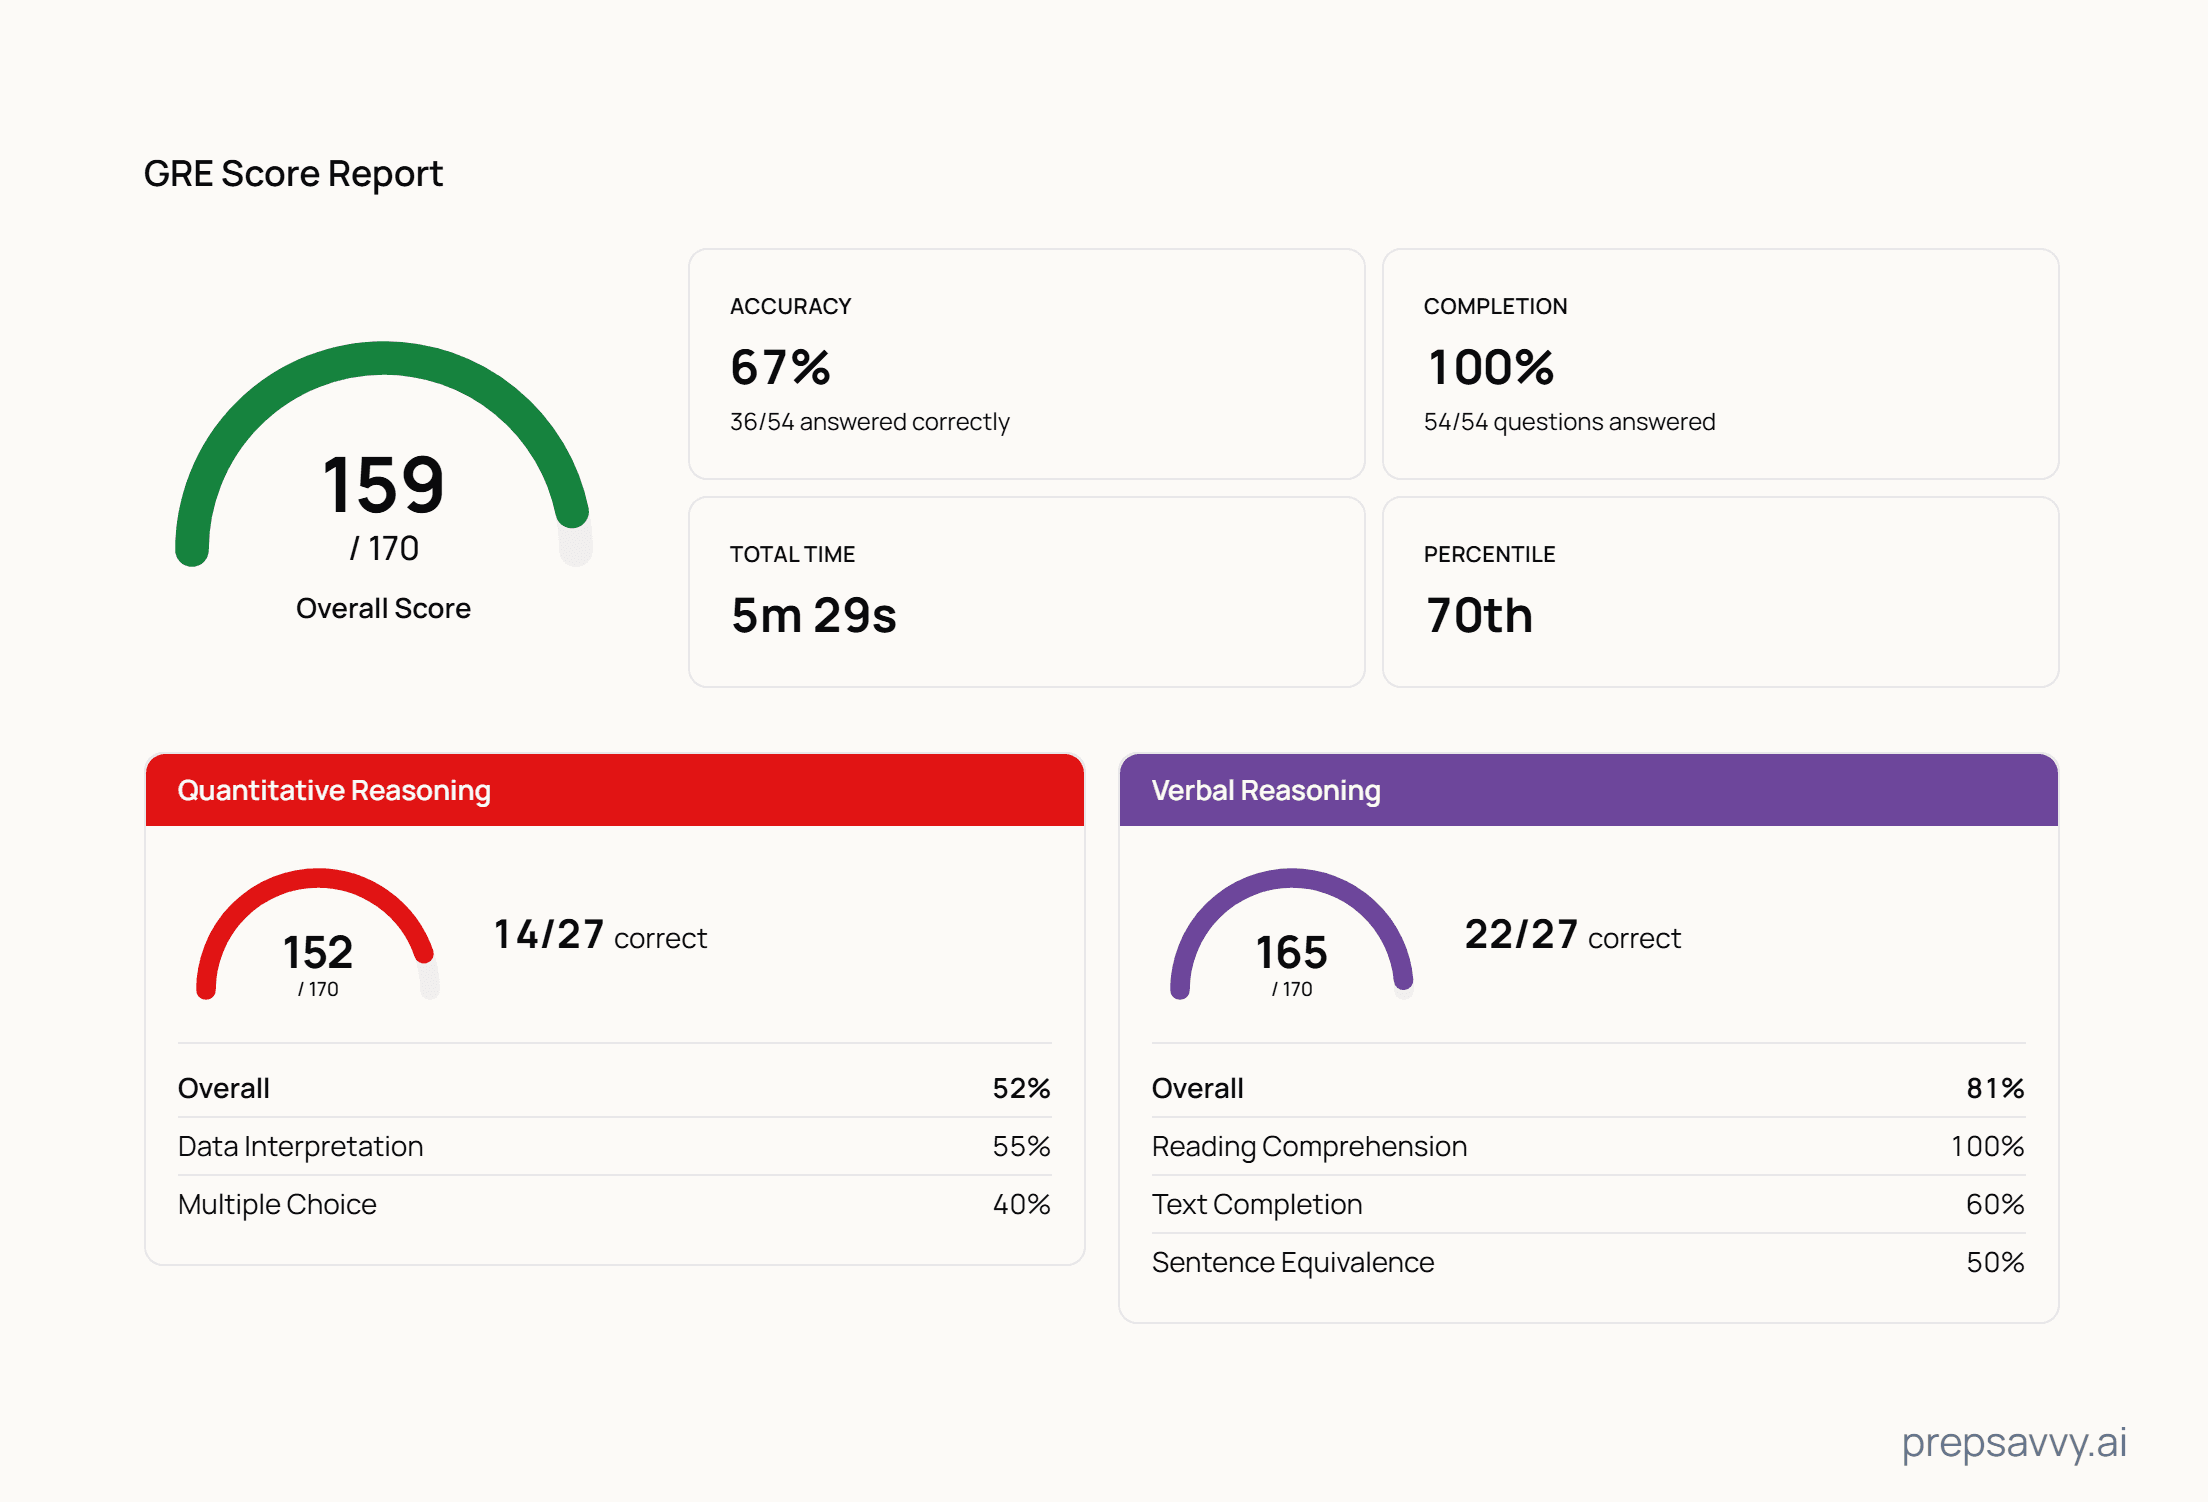Viewport: 2208px width, 1502px height.
Task: Click Quantitative Overall row label
Action: point(224,1088)
